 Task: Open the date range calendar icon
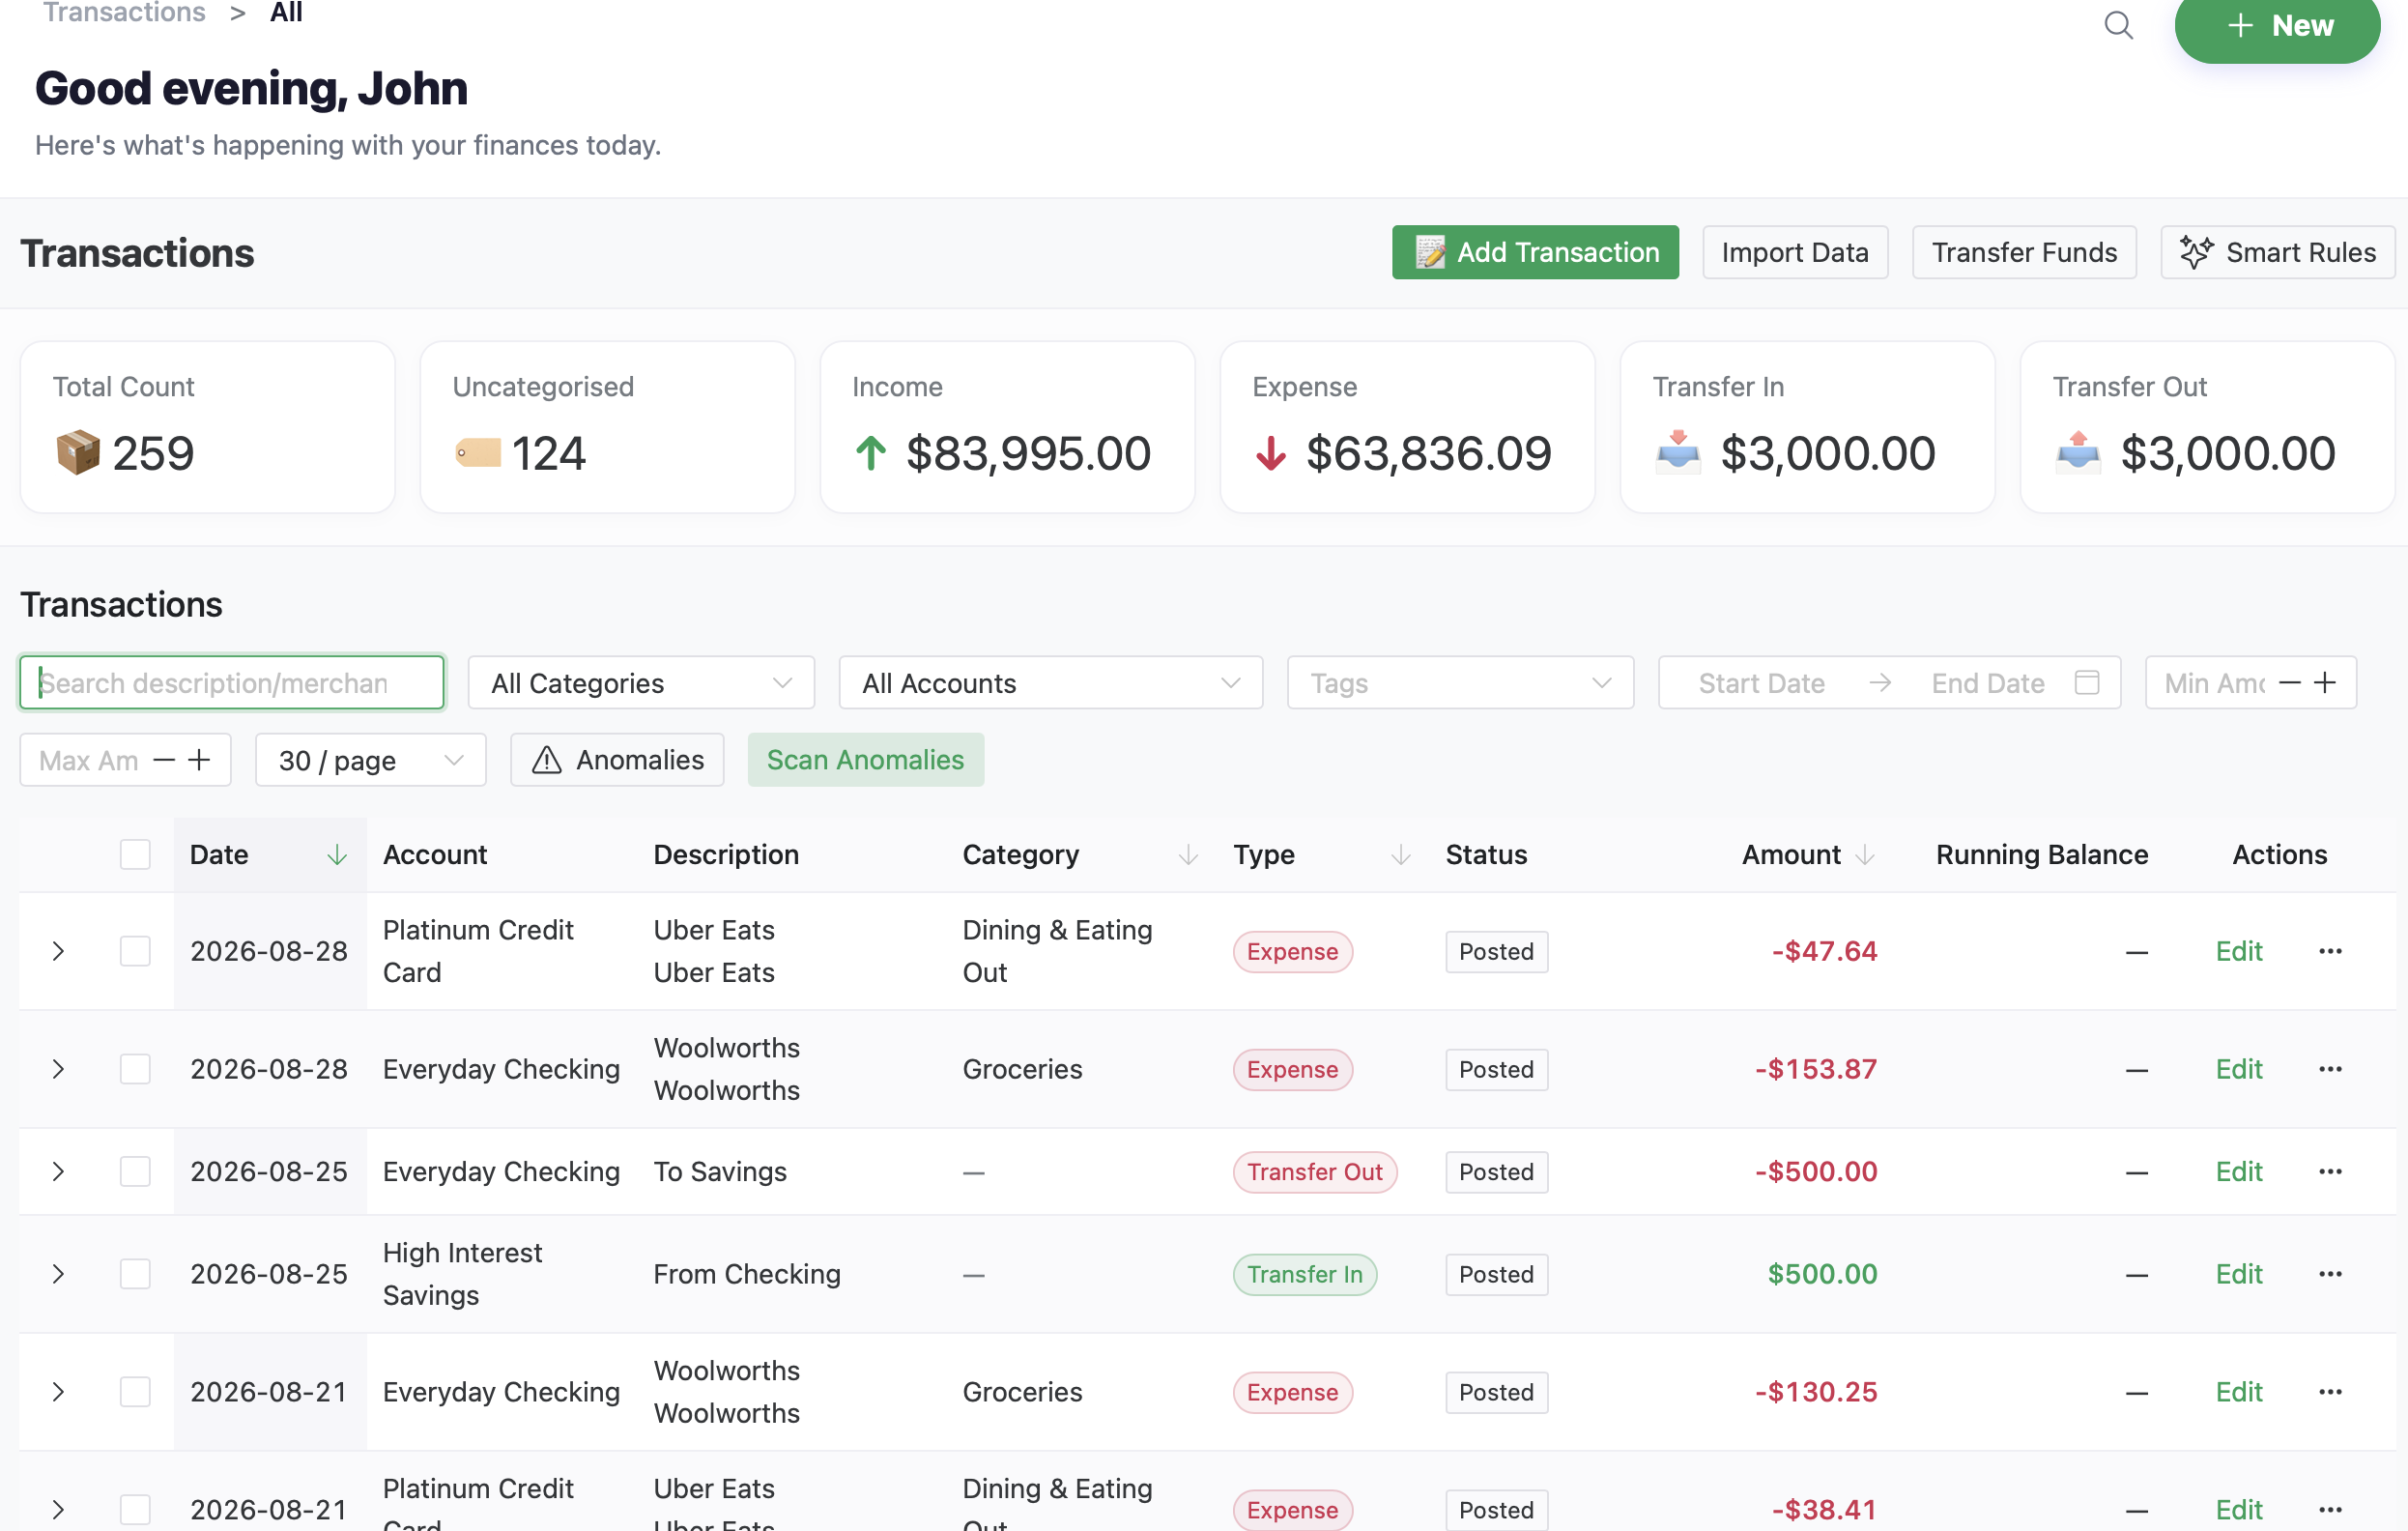click(x=2087, y=683)
